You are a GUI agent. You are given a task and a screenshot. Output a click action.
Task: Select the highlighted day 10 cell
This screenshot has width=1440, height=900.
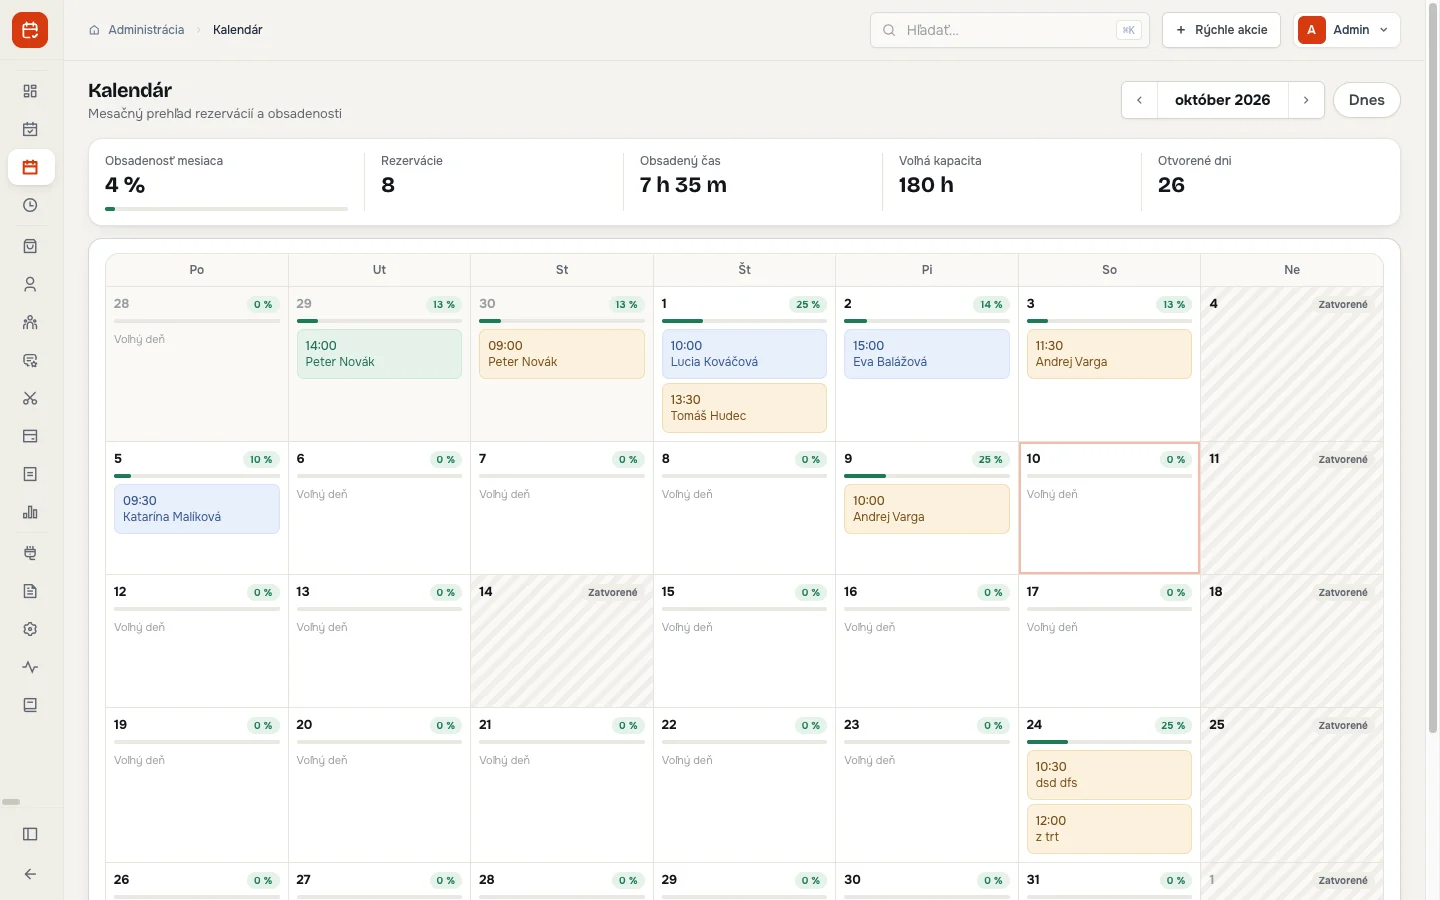point(1109,508)
